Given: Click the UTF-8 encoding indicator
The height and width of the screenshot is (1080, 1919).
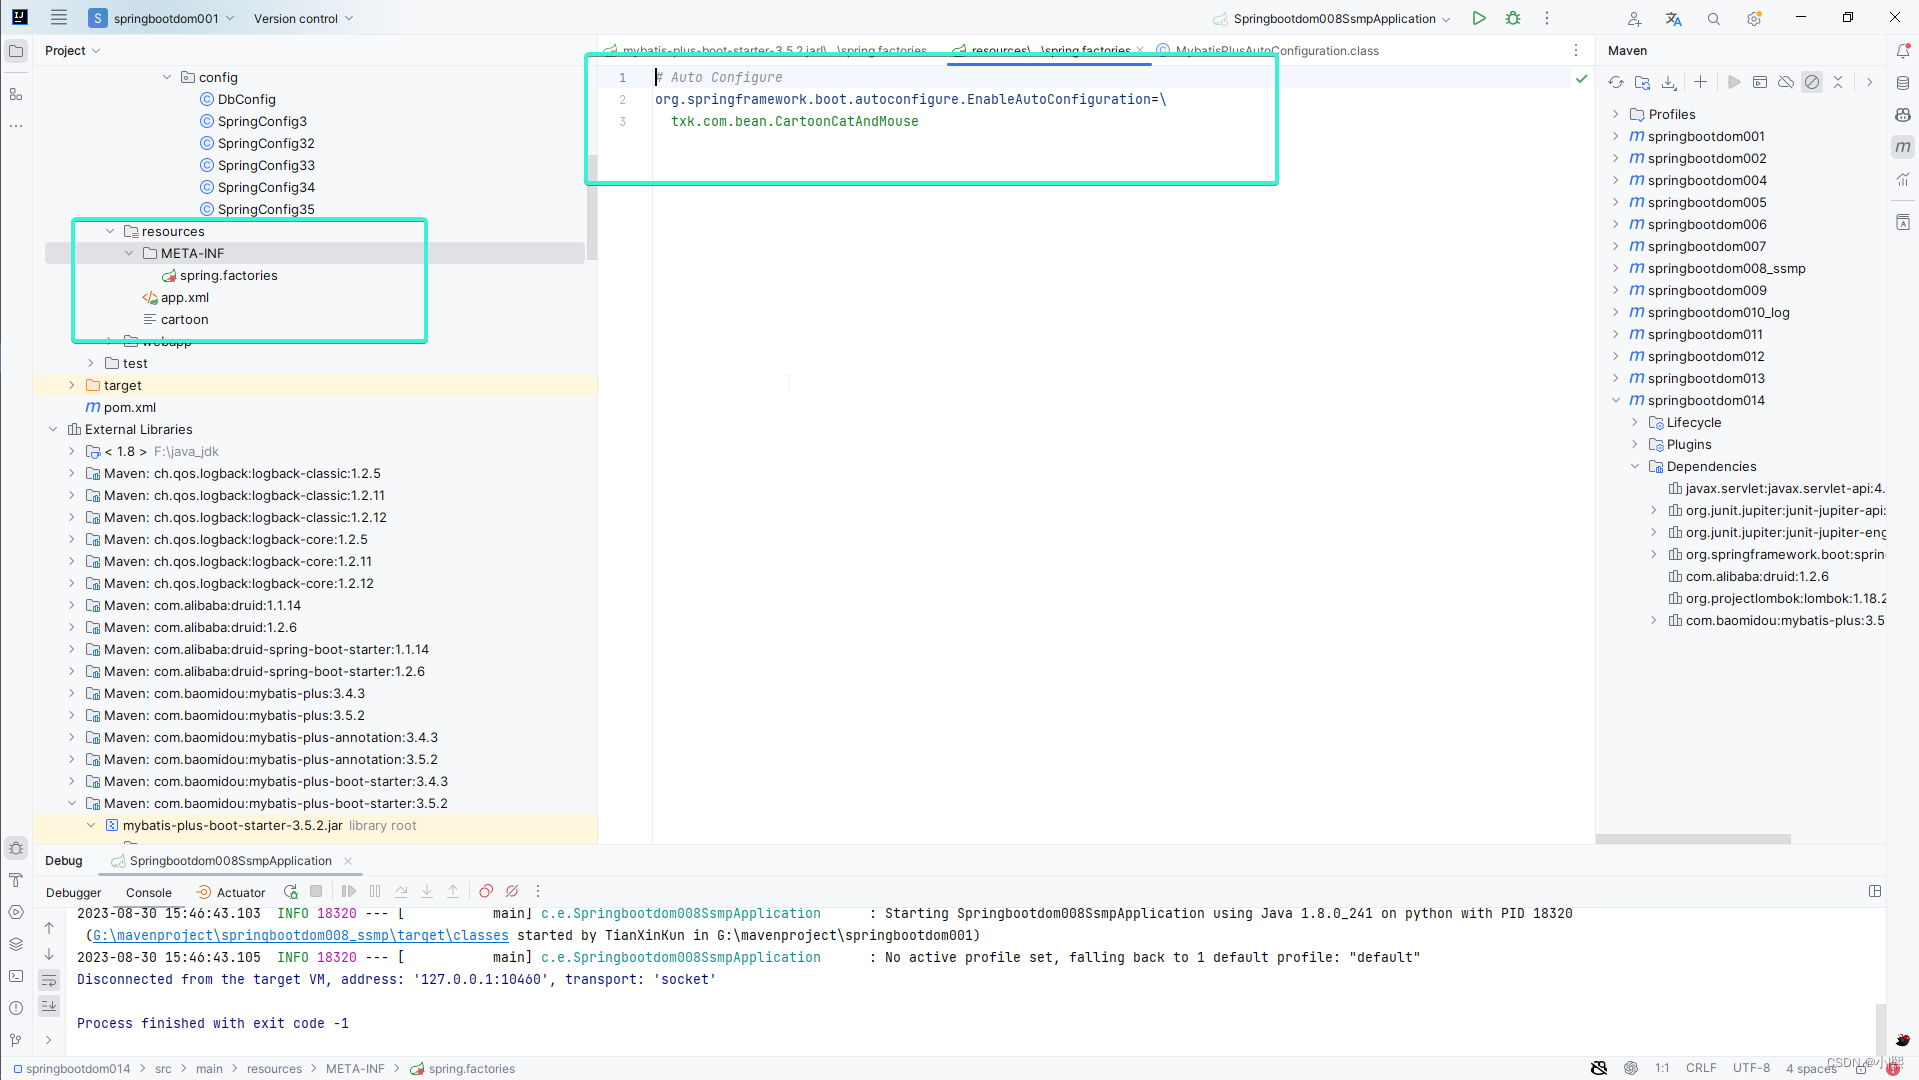Looking at the screenshot, I should [1751, 1068].
